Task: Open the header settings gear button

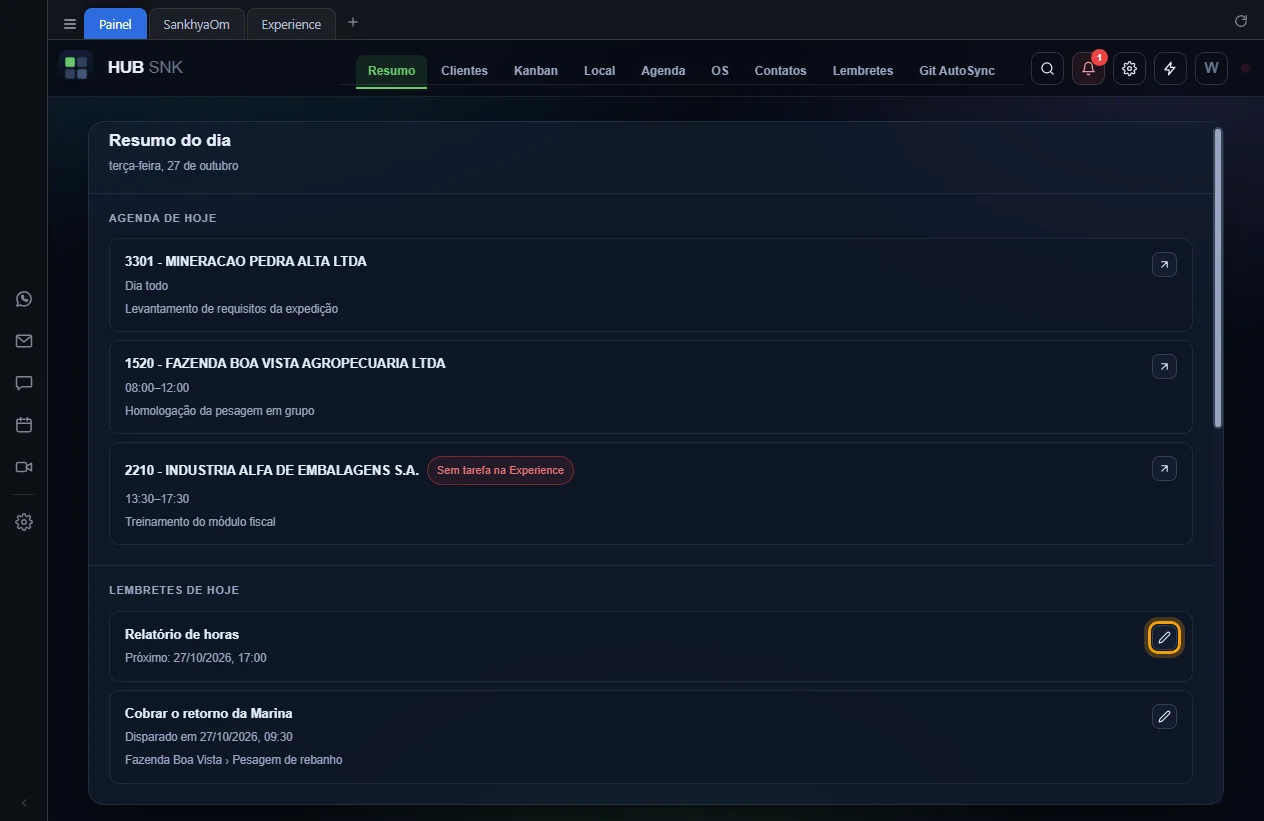Action: click(1129, 68)
